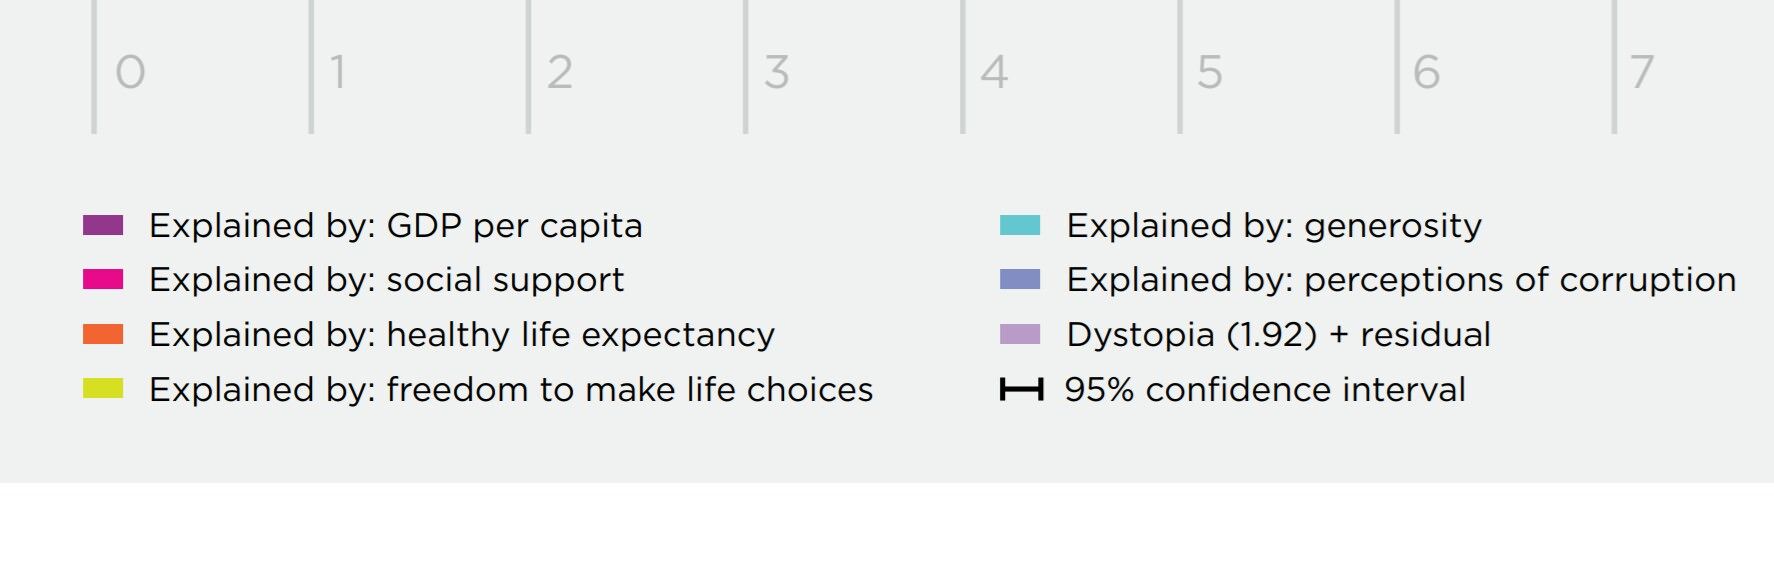Viewport: 1774px width, 564px height.
Task: Click the 'Dystopia (1.92) + residual' label
Action: [x=1278, y=335]
